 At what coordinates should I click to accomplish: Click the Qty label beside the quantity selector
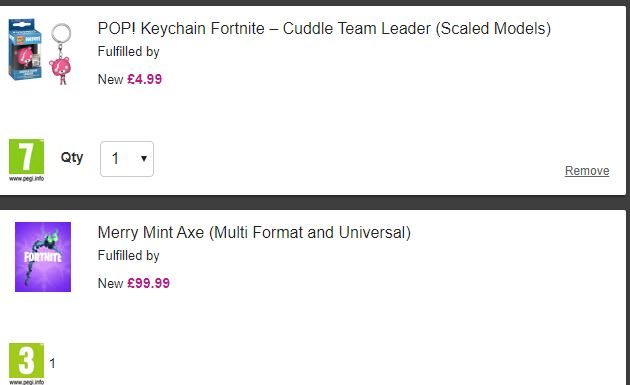pos(72,157)
